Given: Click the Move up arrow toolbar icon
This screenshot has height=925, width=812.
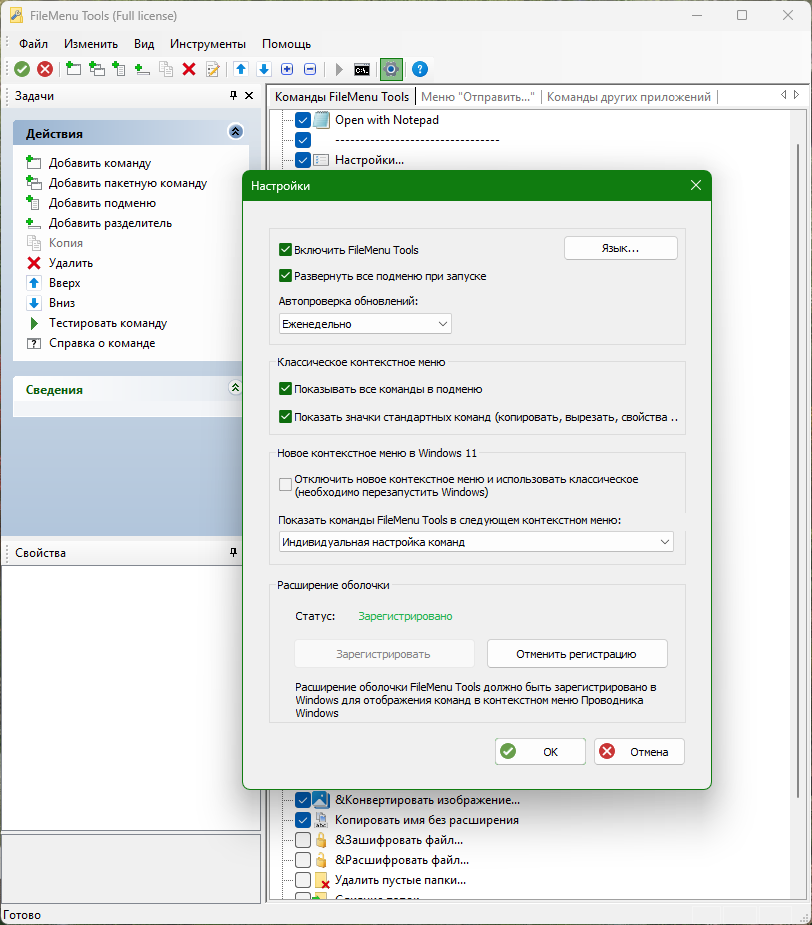Looking at the screenshot, I should tap(241, 69).
